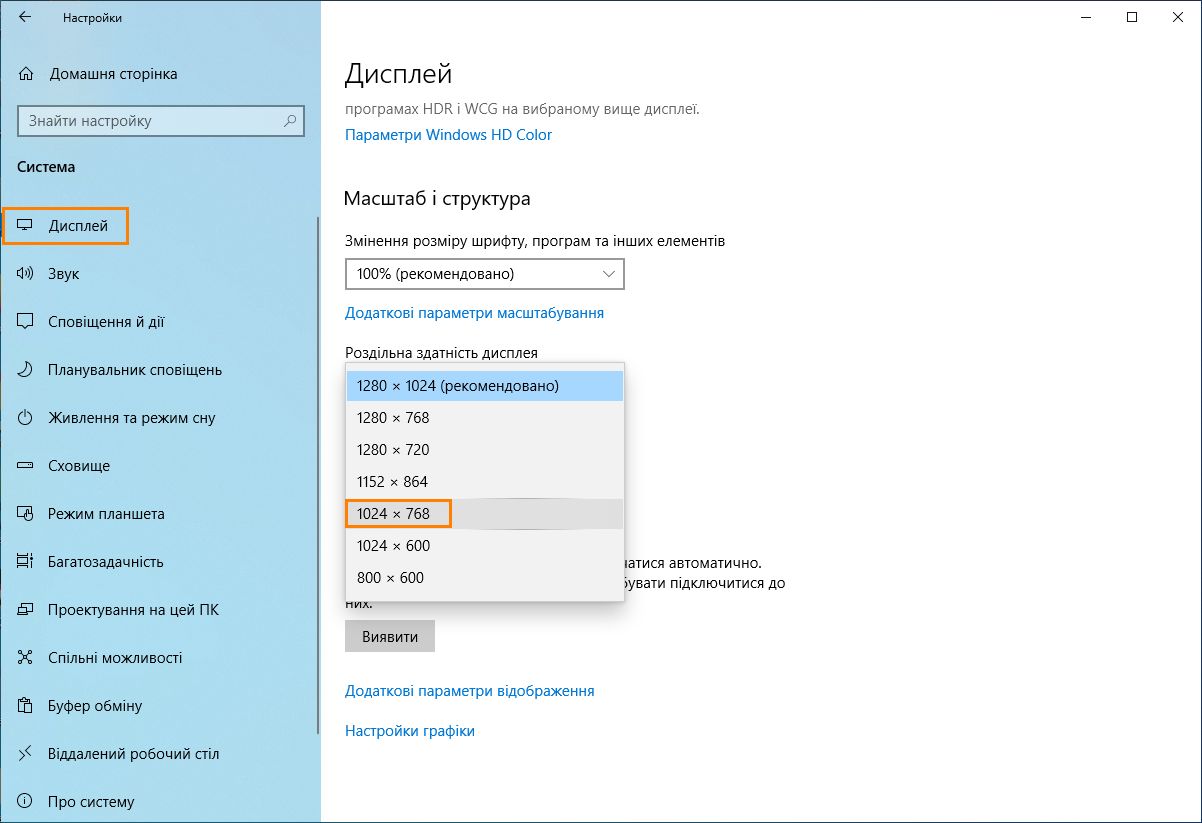Click the search magnifier icon

tap(290, 121)
